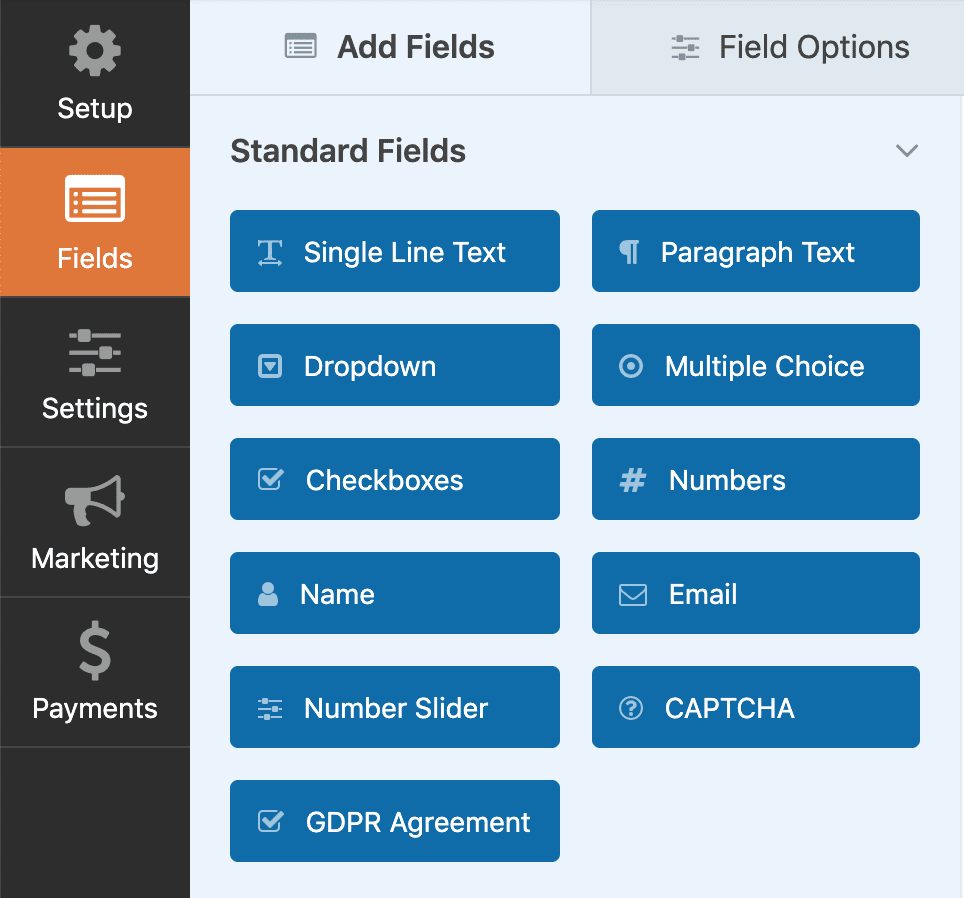Click the CAPTCHA question mark icon
Image resolution: width=964 pixels, height=898 pixels.
(x=631, y=708)
